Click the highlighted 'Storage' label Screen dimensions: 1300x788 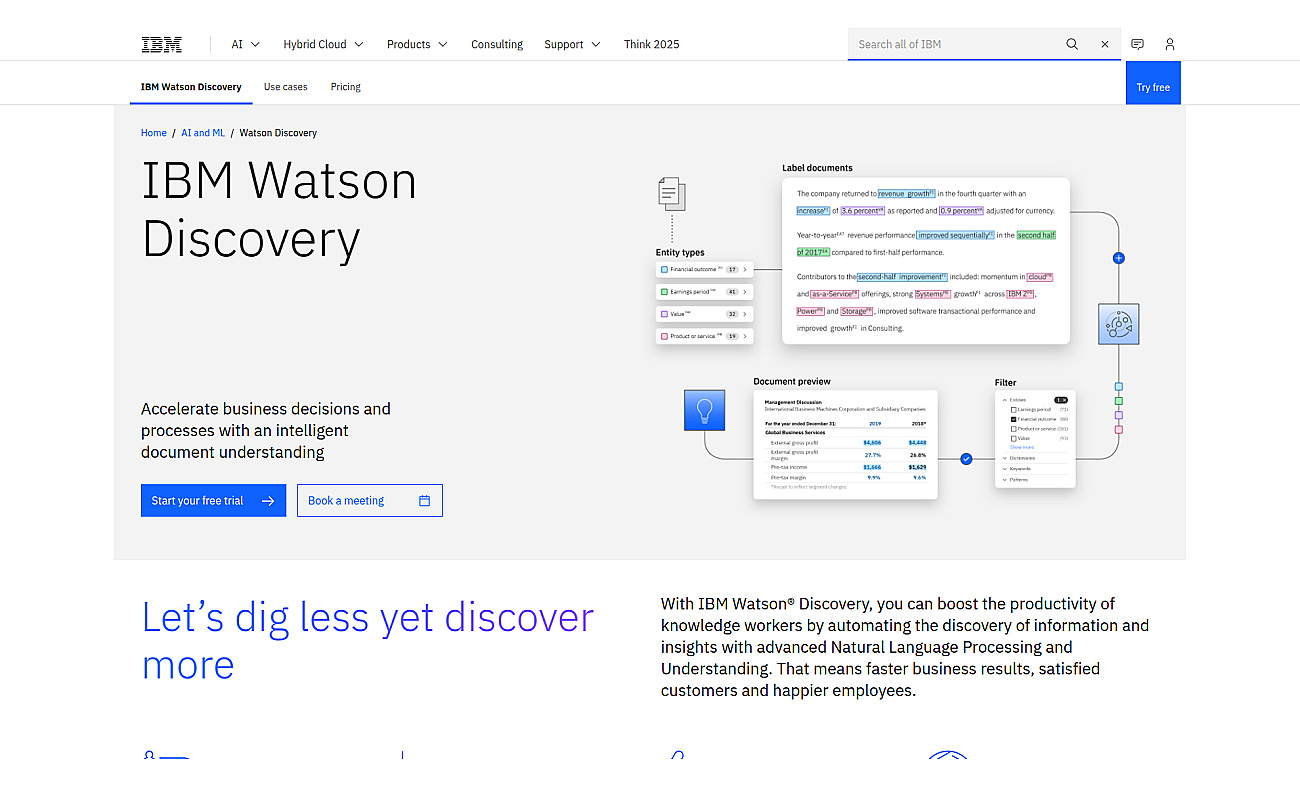[857, 311]
